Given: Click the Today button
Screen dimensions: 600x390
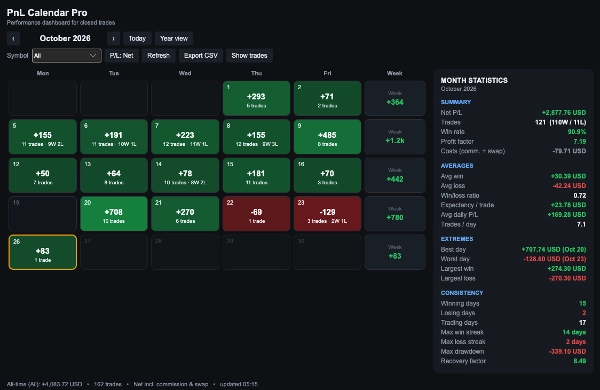Looking at the screenshot, I should tap(137, 39).
